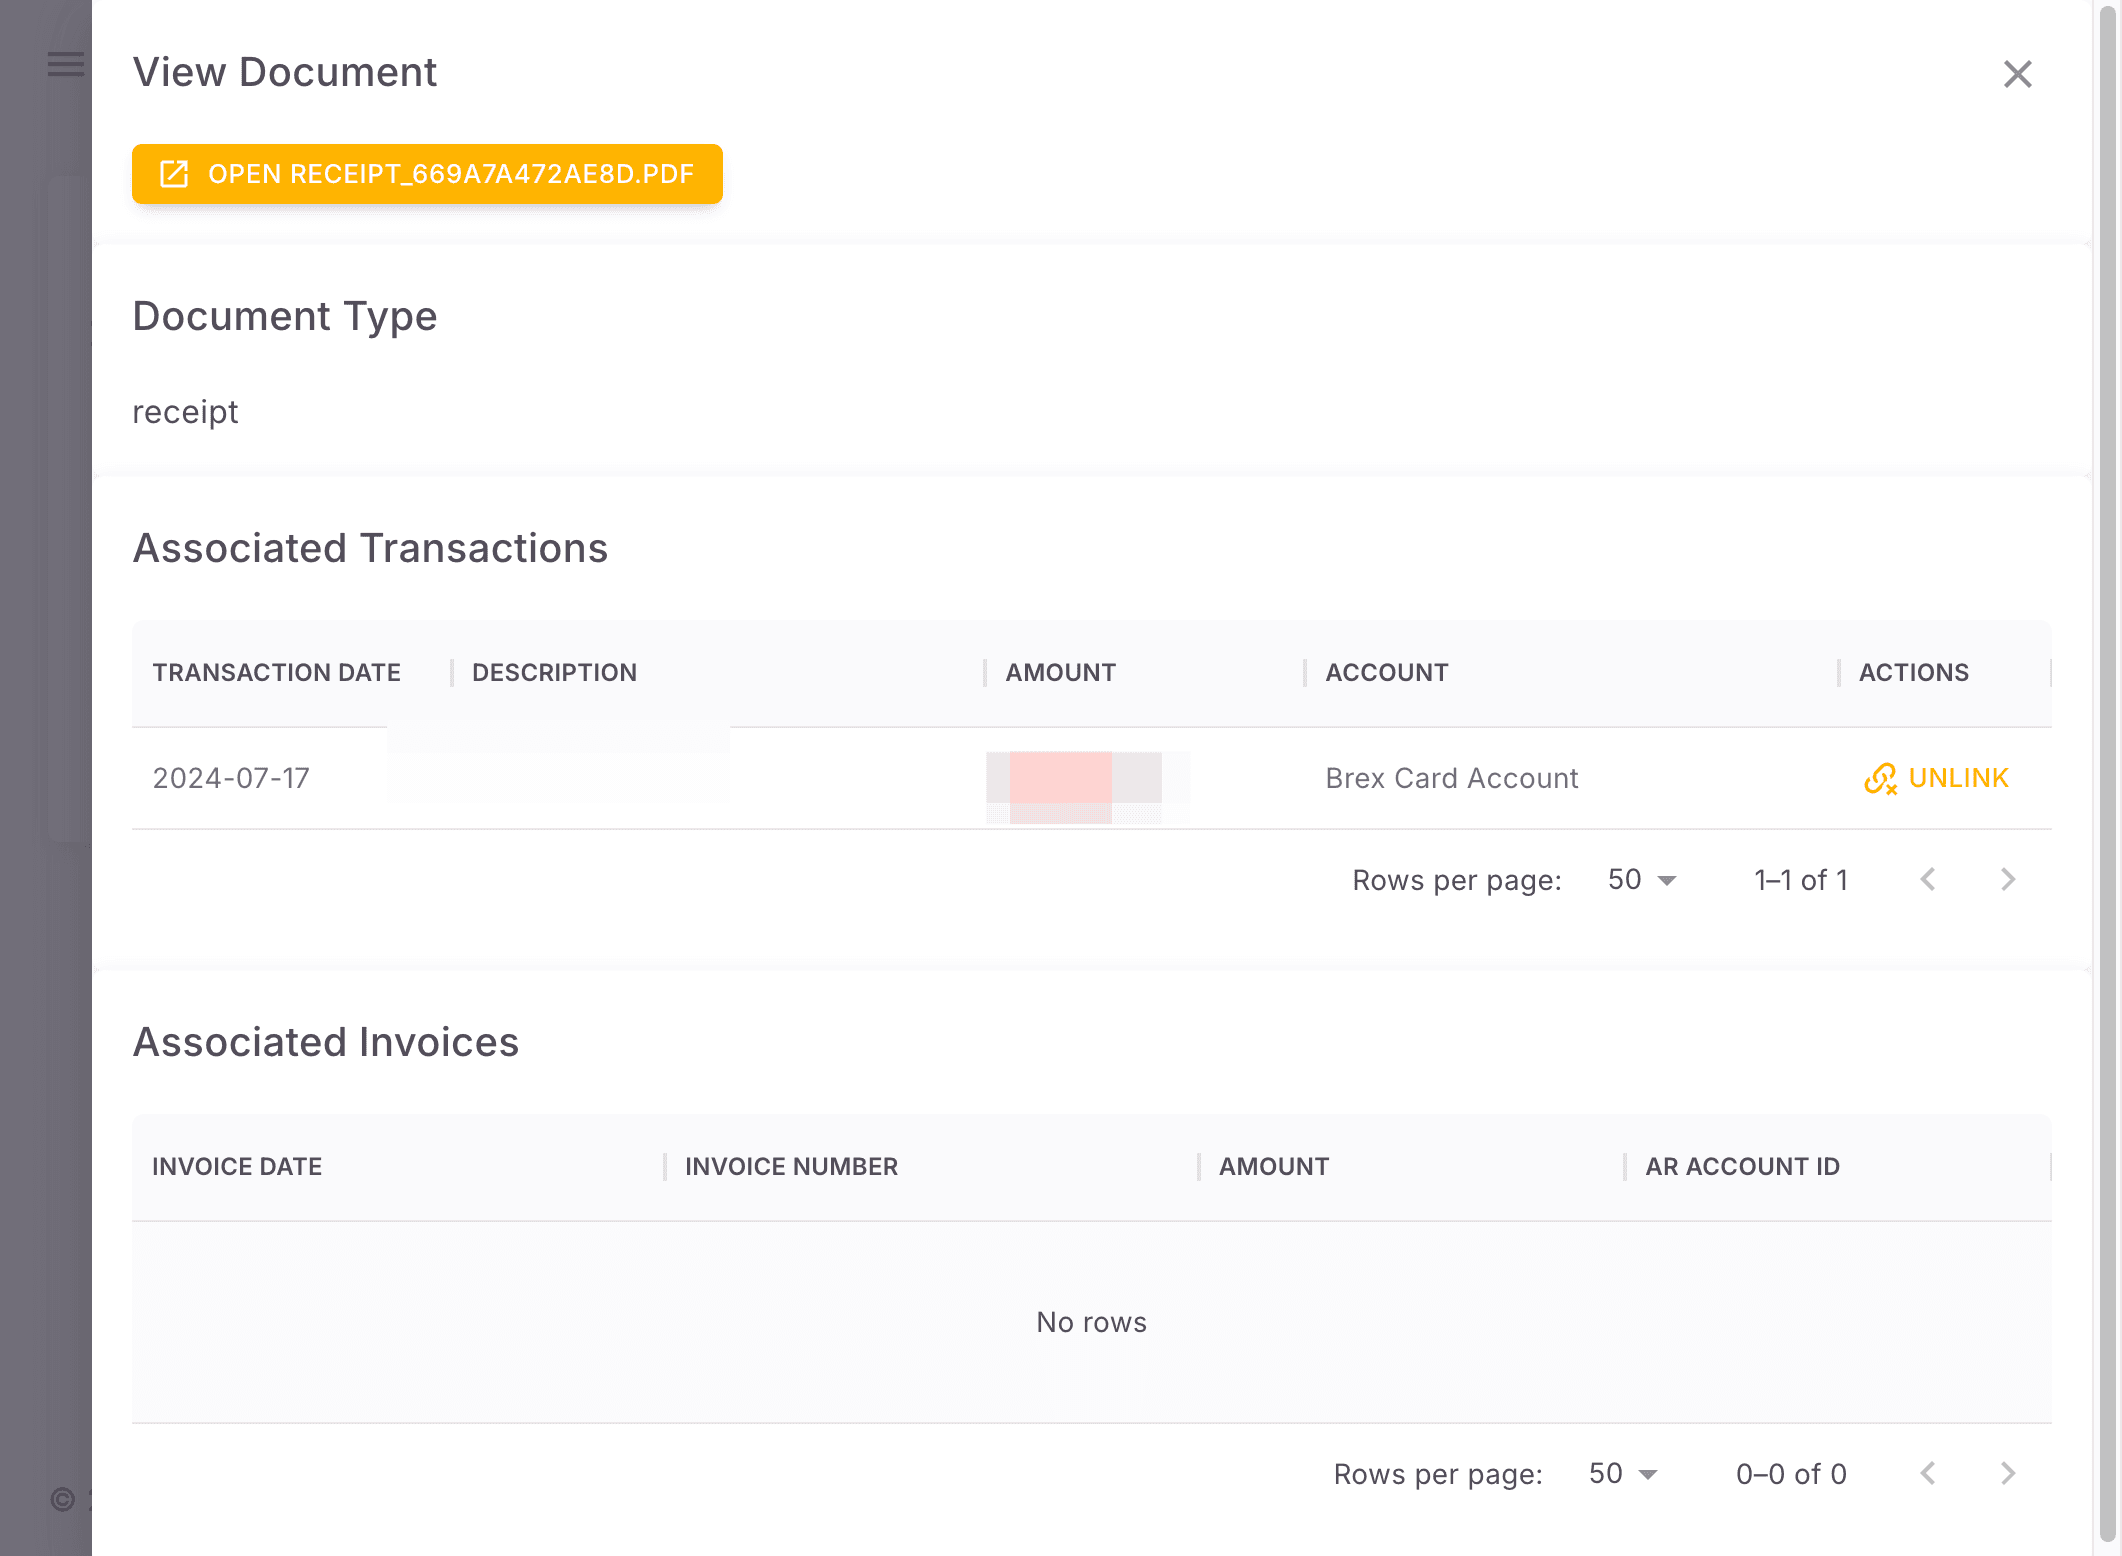Open RECEIPT_669A7A472AE8D.PDF

coord(426,174)
